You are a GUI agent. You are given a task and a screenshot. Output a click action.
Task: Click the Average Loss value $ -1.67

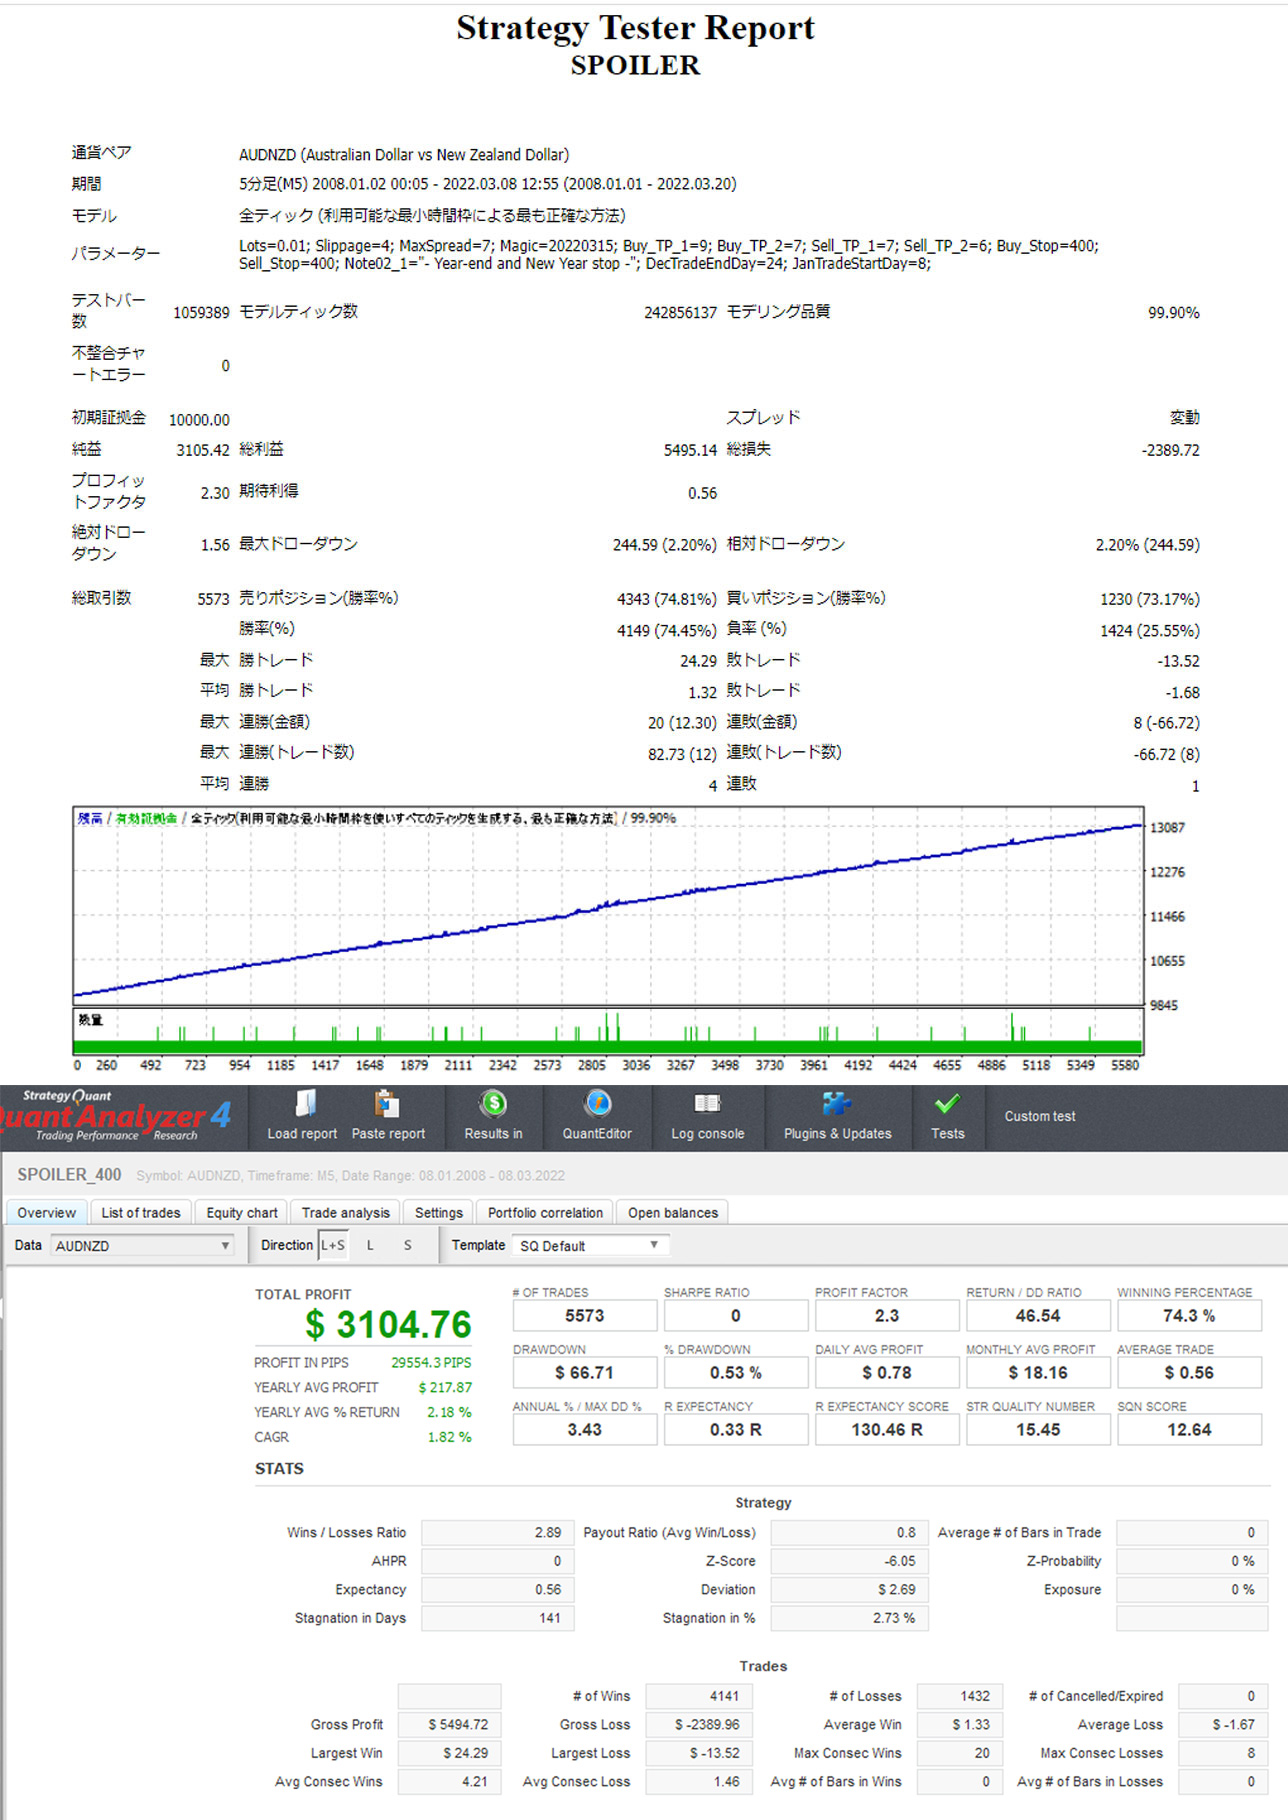pyautogui.click(x=1222, y=1724)
